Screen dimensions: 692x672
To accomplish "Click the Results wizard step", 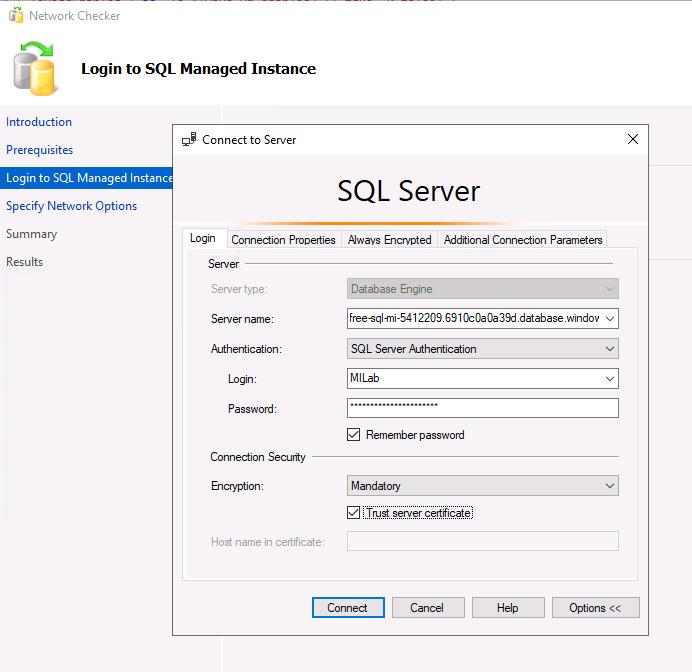I will pos(24,262).
